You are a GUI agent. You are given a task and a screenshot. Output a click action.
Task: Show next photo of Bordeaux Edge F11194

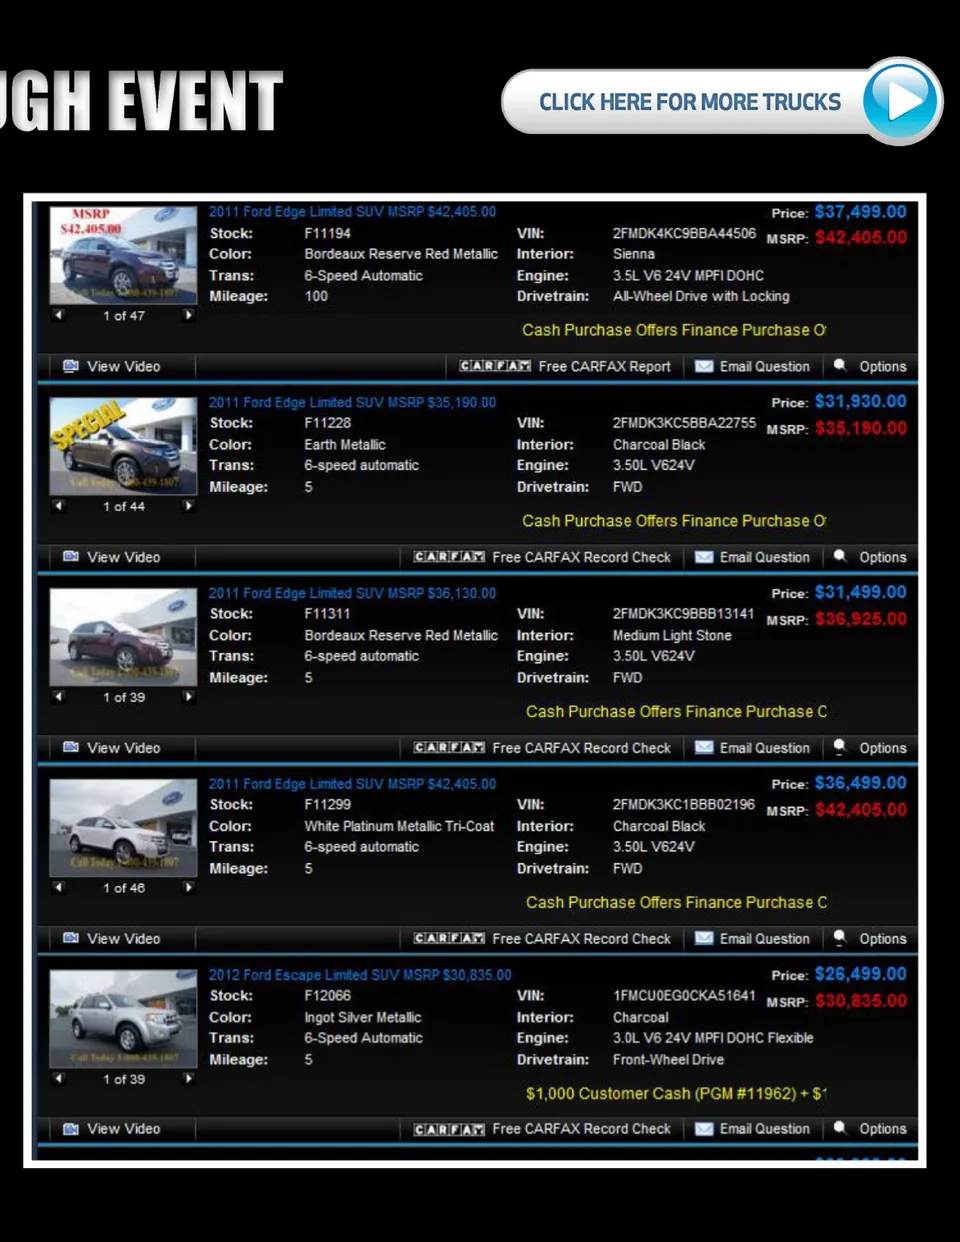(188, 315)
